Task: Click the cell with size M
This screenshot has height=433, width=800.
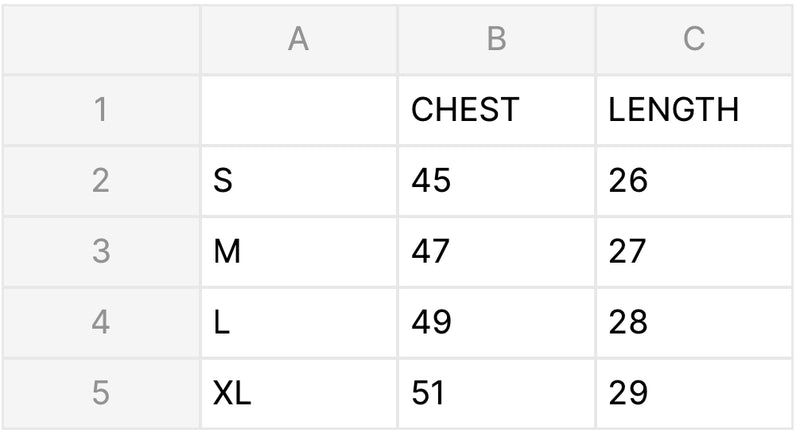Action: (298, 252)
